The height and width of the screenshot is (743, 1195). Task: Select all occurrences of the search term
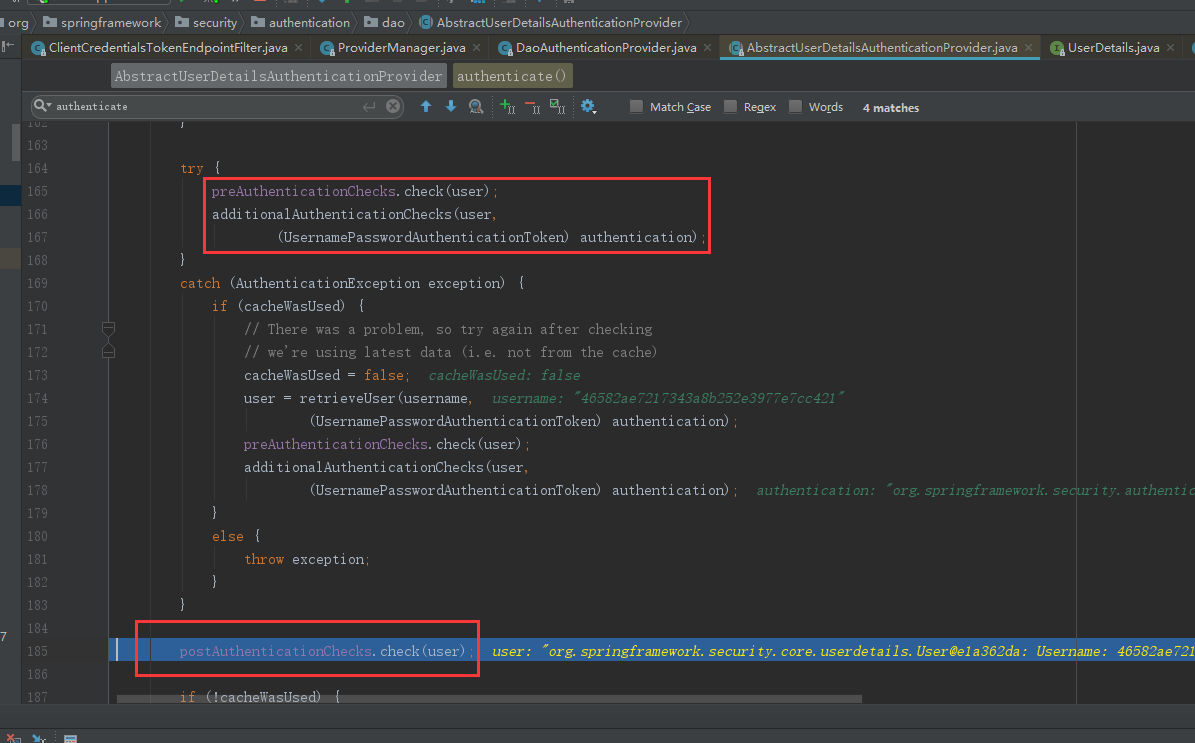pyautogui.click(x=557, y=107)
